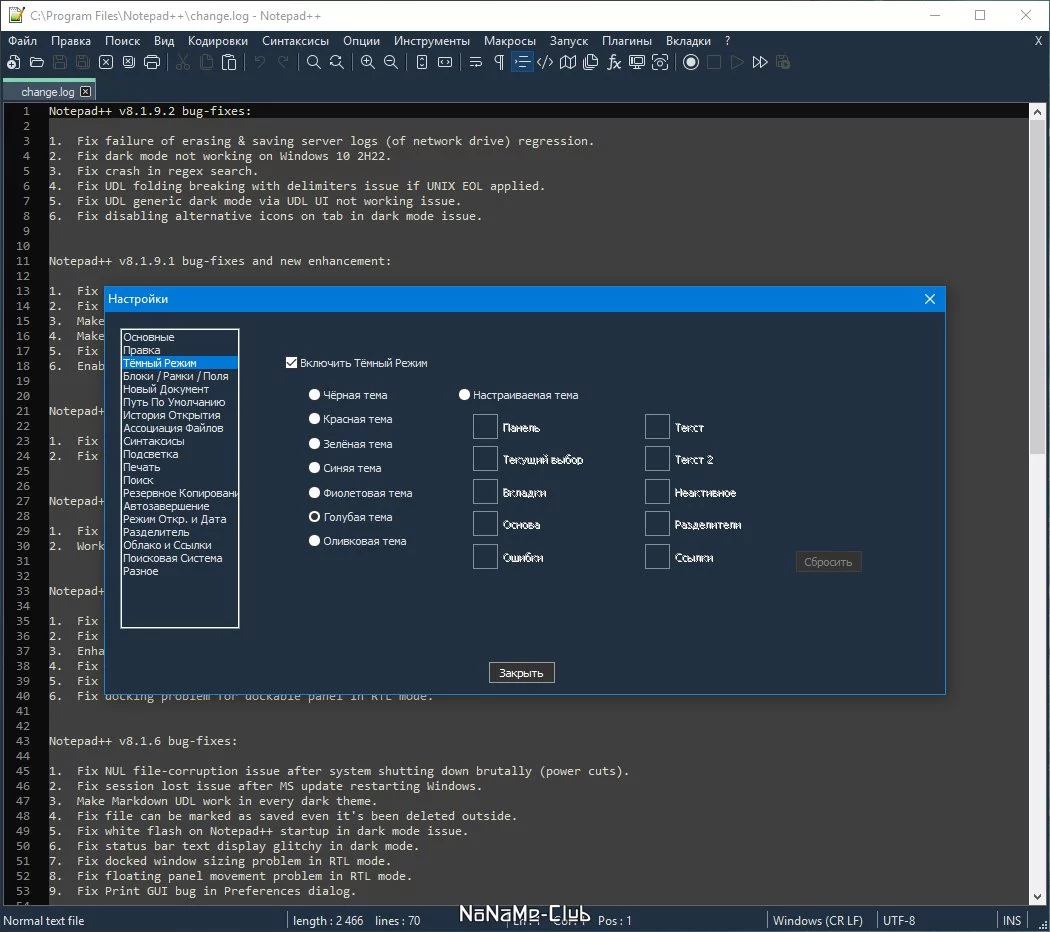Create a new file via toolbar icon
Screen dimensions: 1050x932
[13, 62]
